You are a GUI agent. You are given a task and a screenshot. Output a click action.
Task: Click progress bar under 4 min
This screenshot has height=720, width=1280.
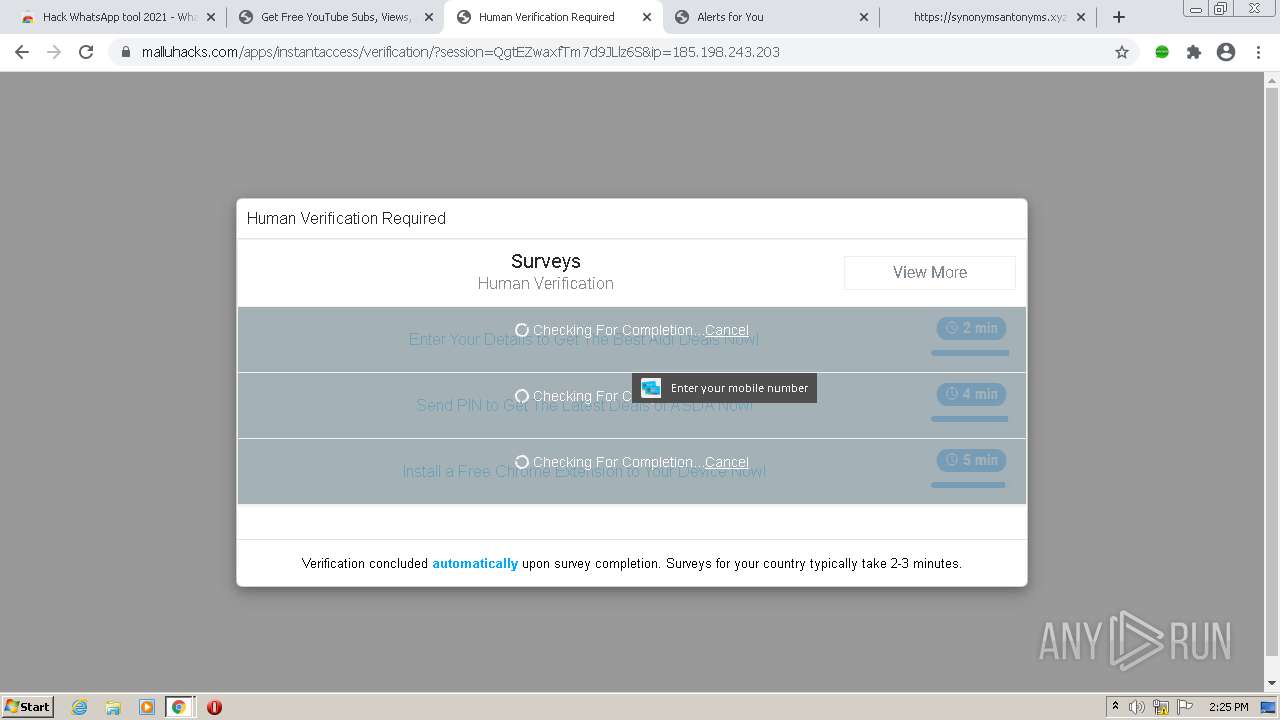click(x=969, y=419)
